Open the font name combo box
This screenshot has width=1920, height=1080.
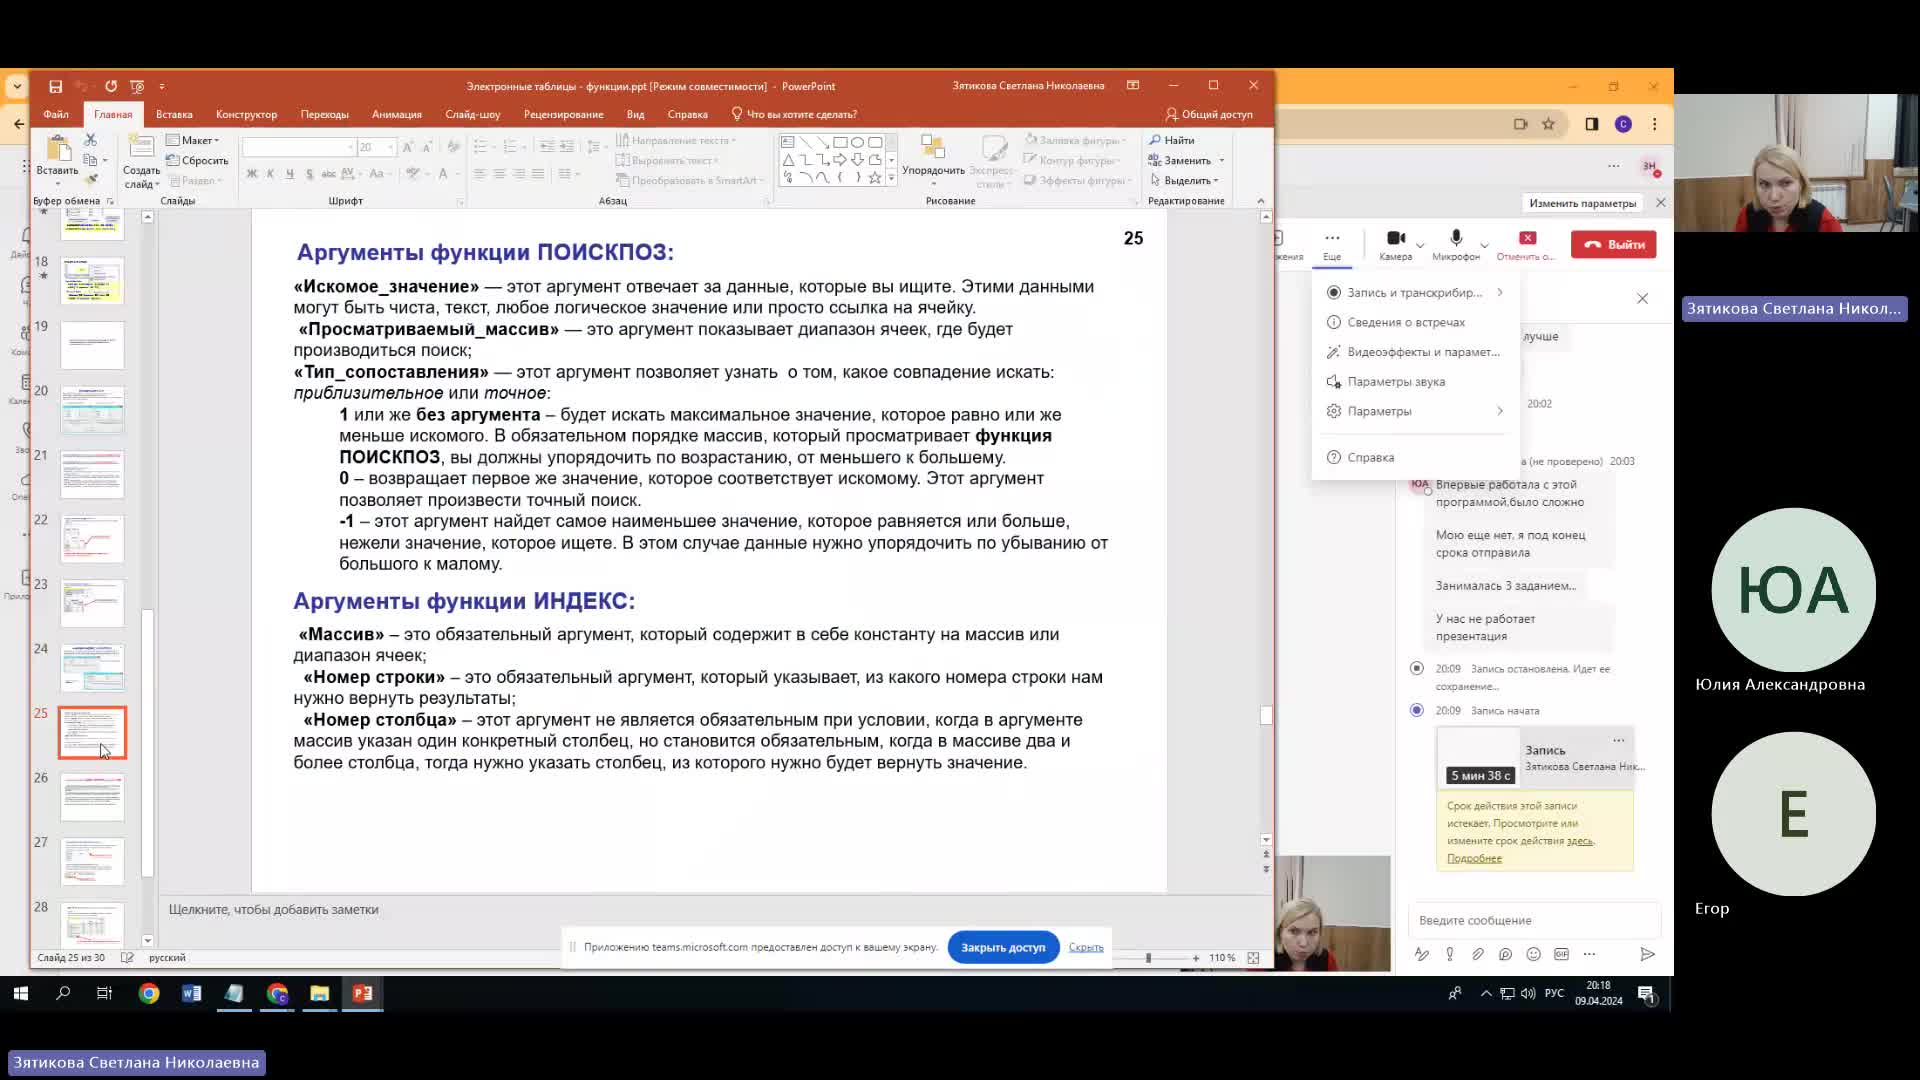pyautogui.click(x=299, y=147)
